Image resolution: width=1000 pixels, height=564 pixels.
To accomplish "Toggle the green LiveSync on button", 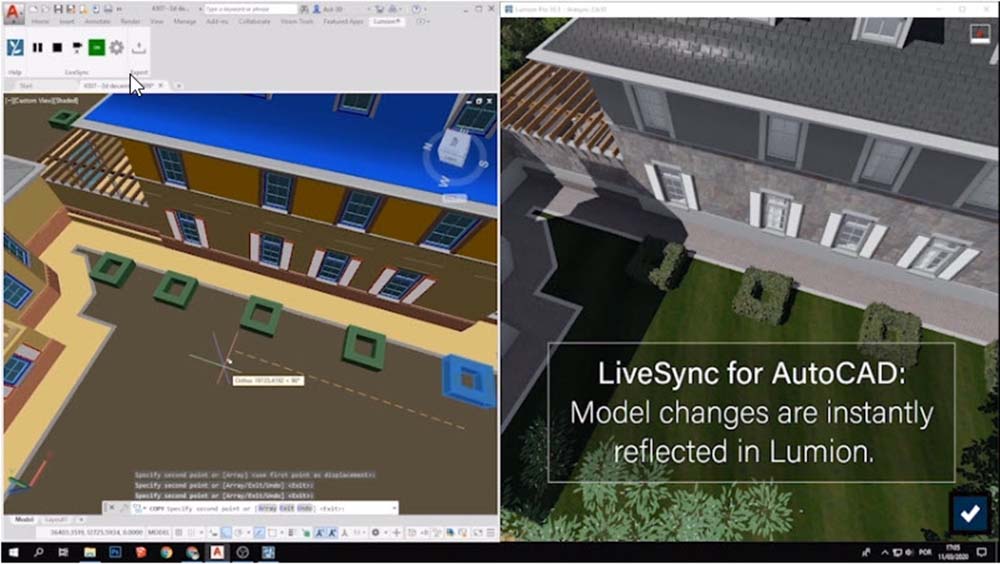I will (x=96, y=47).
